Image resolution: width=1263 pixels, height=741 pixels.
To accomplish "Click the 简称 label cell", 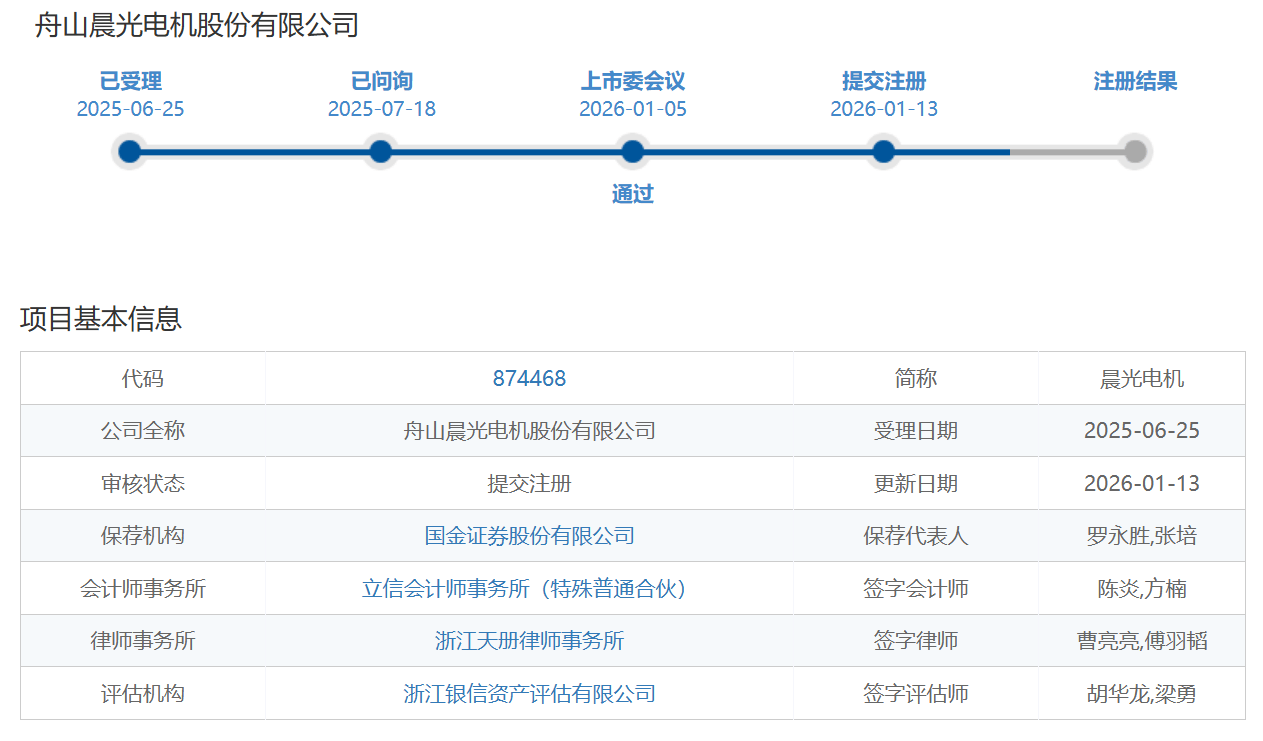I will pos(916,379).
